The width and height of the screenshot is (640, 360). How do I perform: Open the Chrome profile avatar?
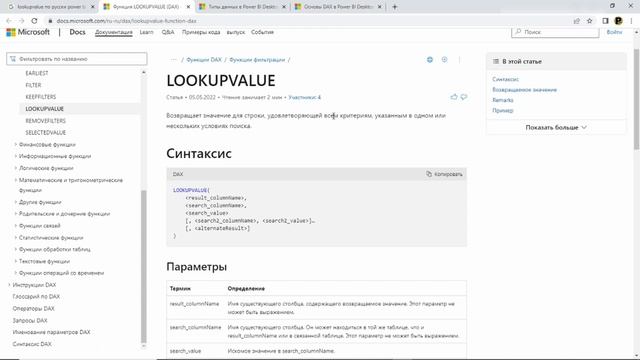[618, 21]
